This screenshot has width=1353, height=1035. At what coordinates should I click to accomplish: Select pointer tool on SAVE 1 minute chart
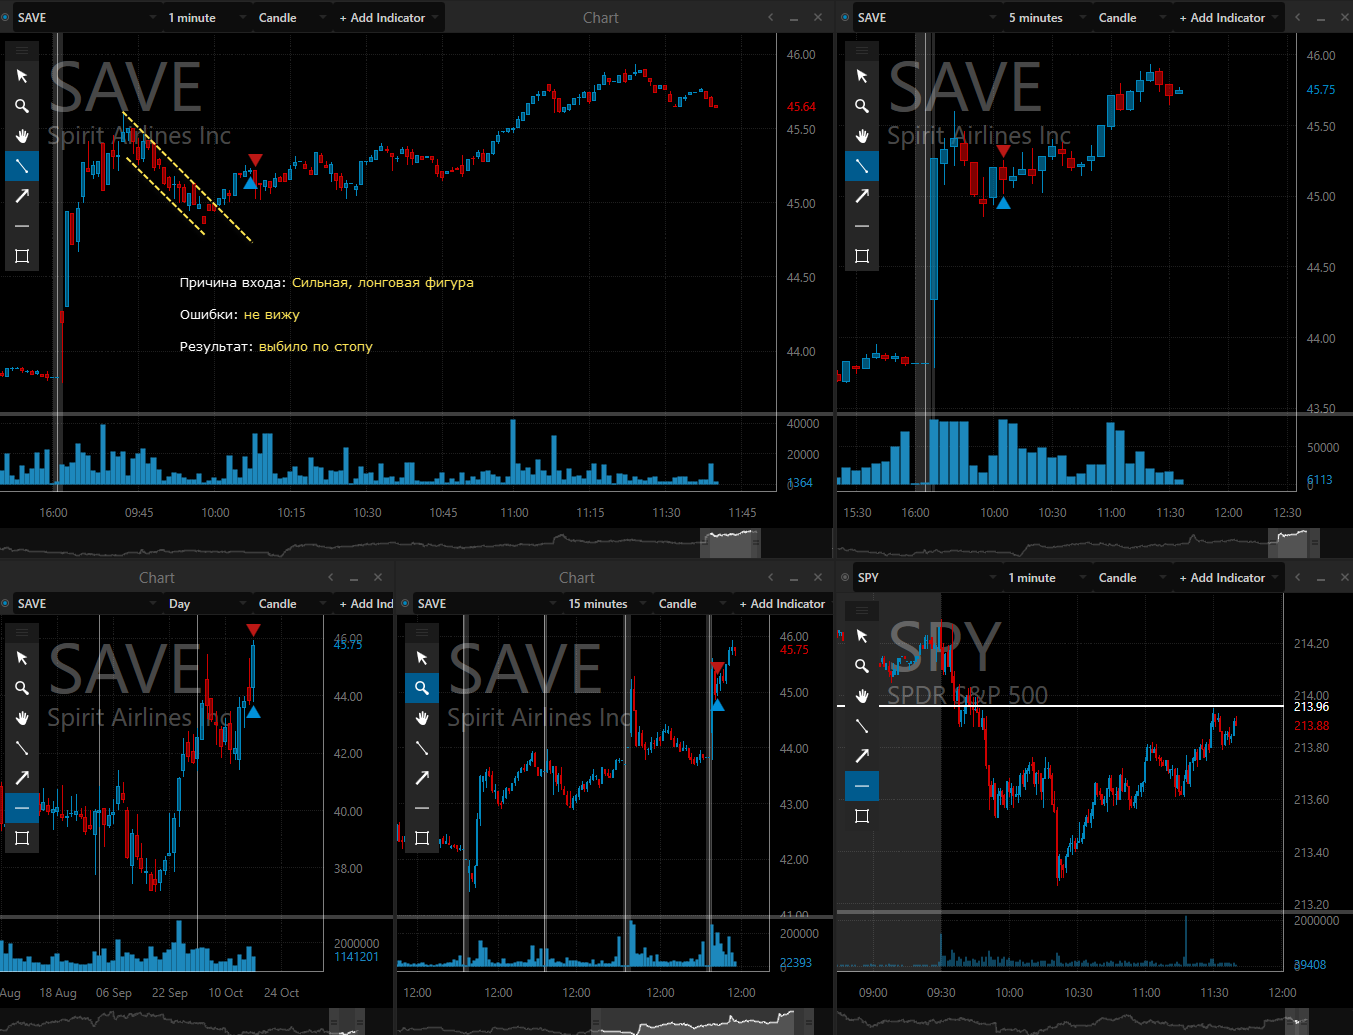[x=22, y=76]
